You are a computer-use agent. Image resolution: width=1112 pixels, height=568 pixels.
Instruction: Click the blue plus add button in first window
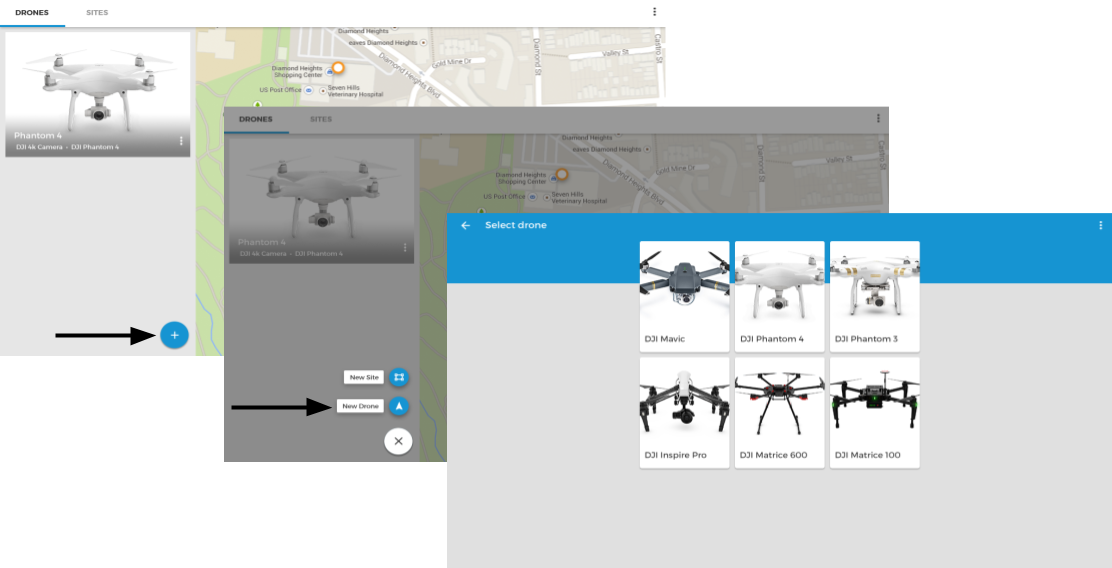(x=174, y=335)
